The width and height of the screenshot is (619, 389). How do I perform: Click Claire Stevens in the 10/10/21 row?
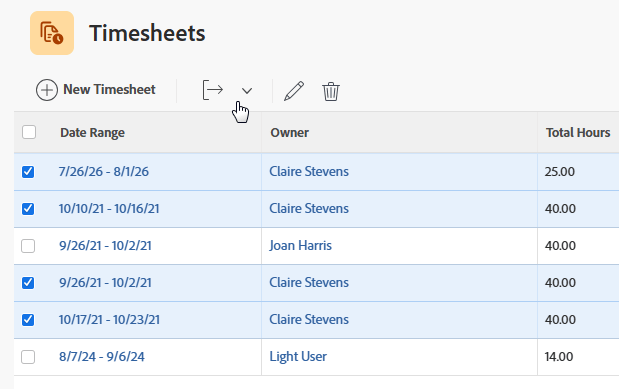tap(309, 209)
